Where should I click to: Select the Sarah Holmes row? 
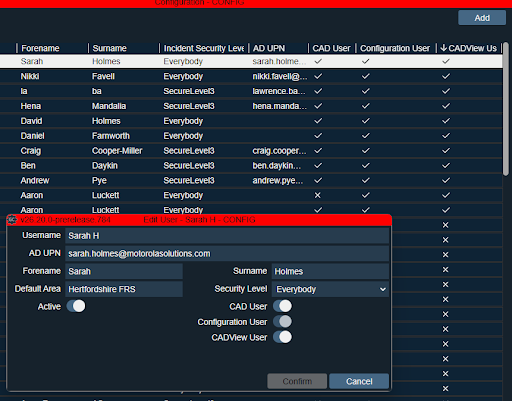251,61
